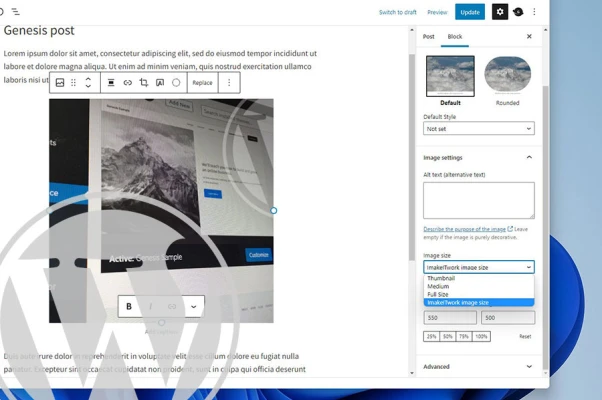
Task: Open more caption formatting options chevron
Action: click(194, 306)
